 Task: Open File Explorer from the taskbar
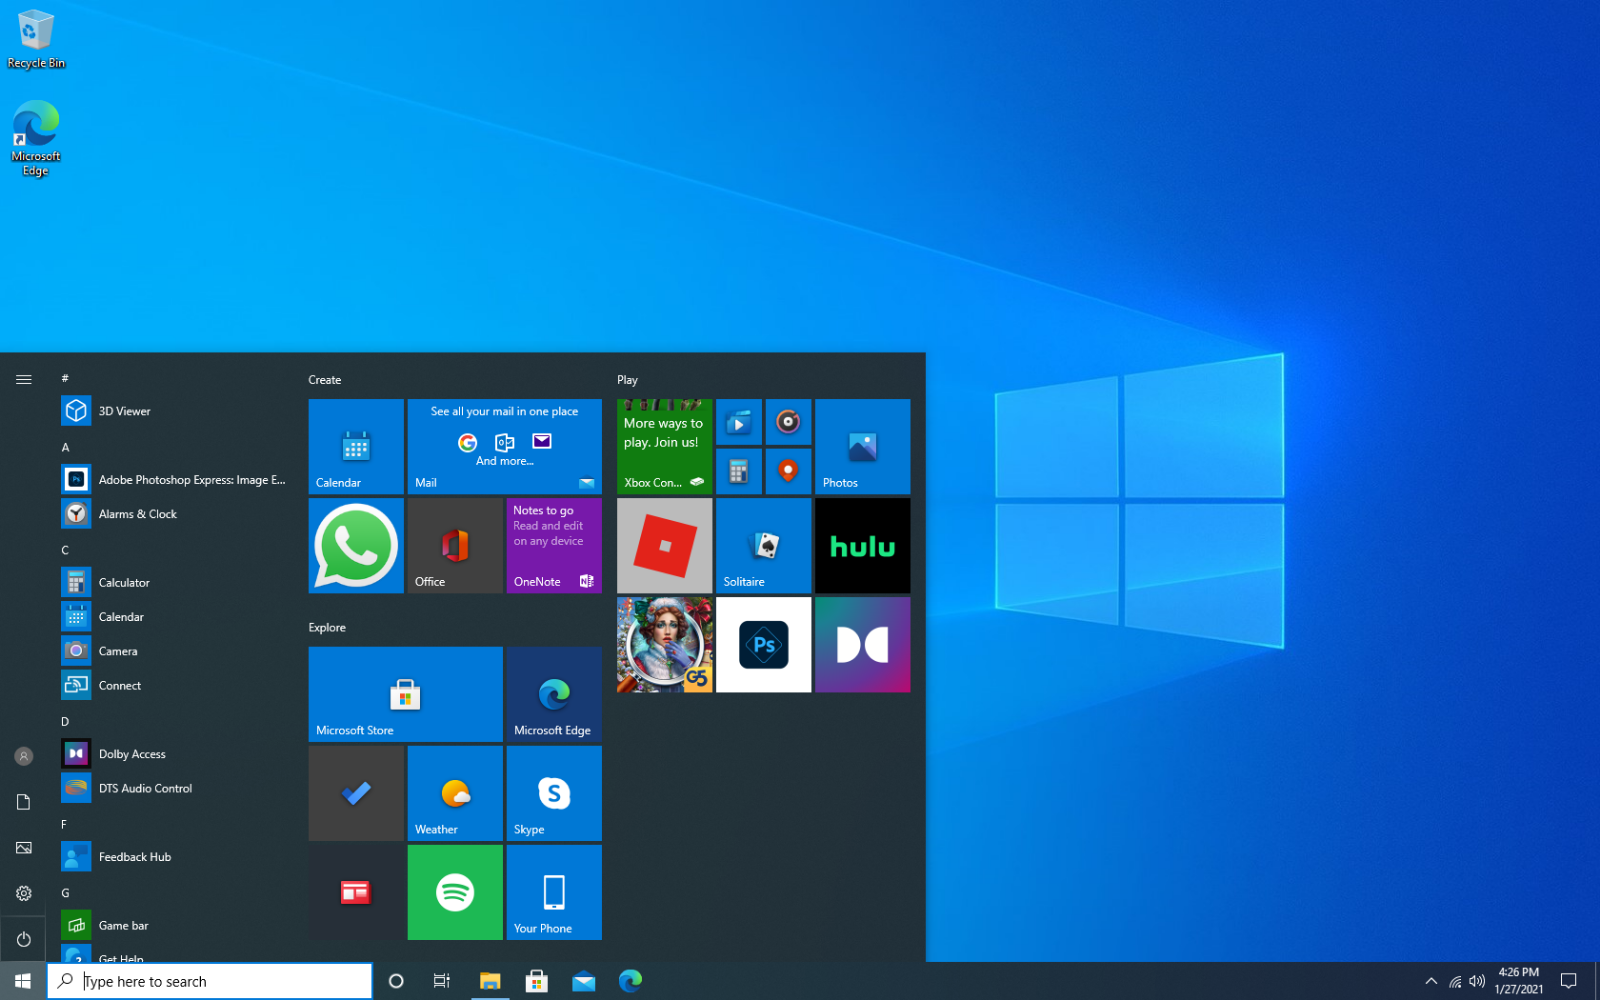pyautogui.click(x=490, y=981)
